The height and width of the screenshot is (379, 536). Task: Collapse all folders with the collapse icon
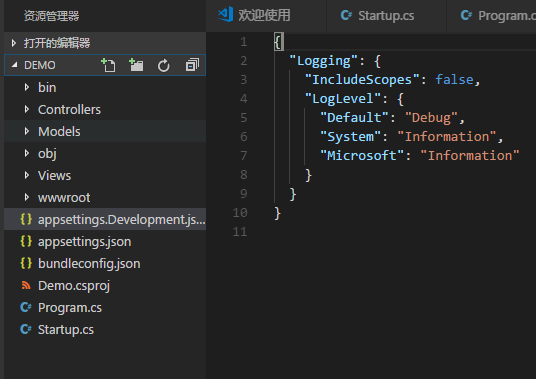pyautogui.click(x=192, y=65)
